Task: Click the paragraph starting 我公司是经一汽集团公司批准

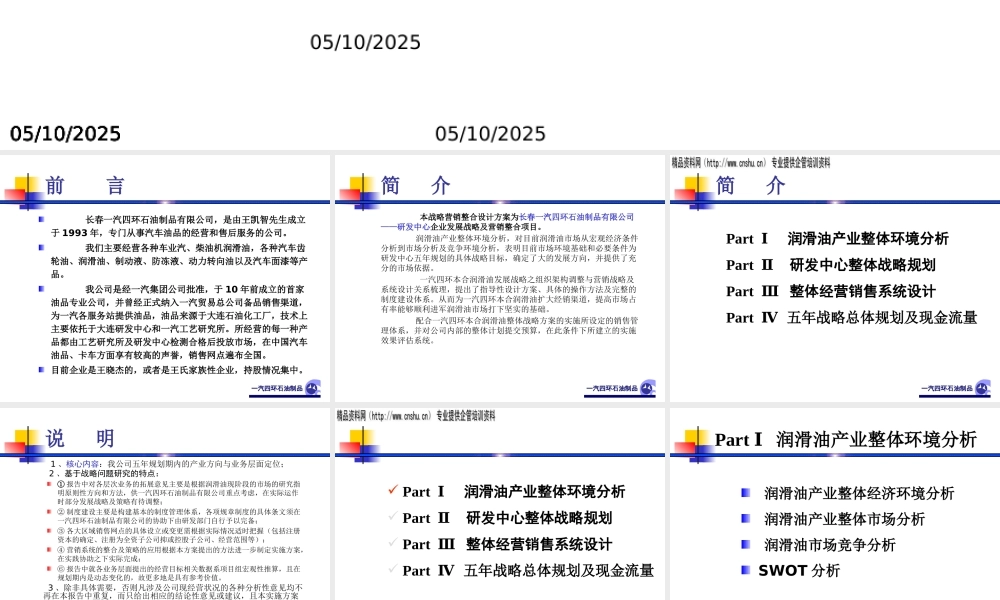Action: 179,322
